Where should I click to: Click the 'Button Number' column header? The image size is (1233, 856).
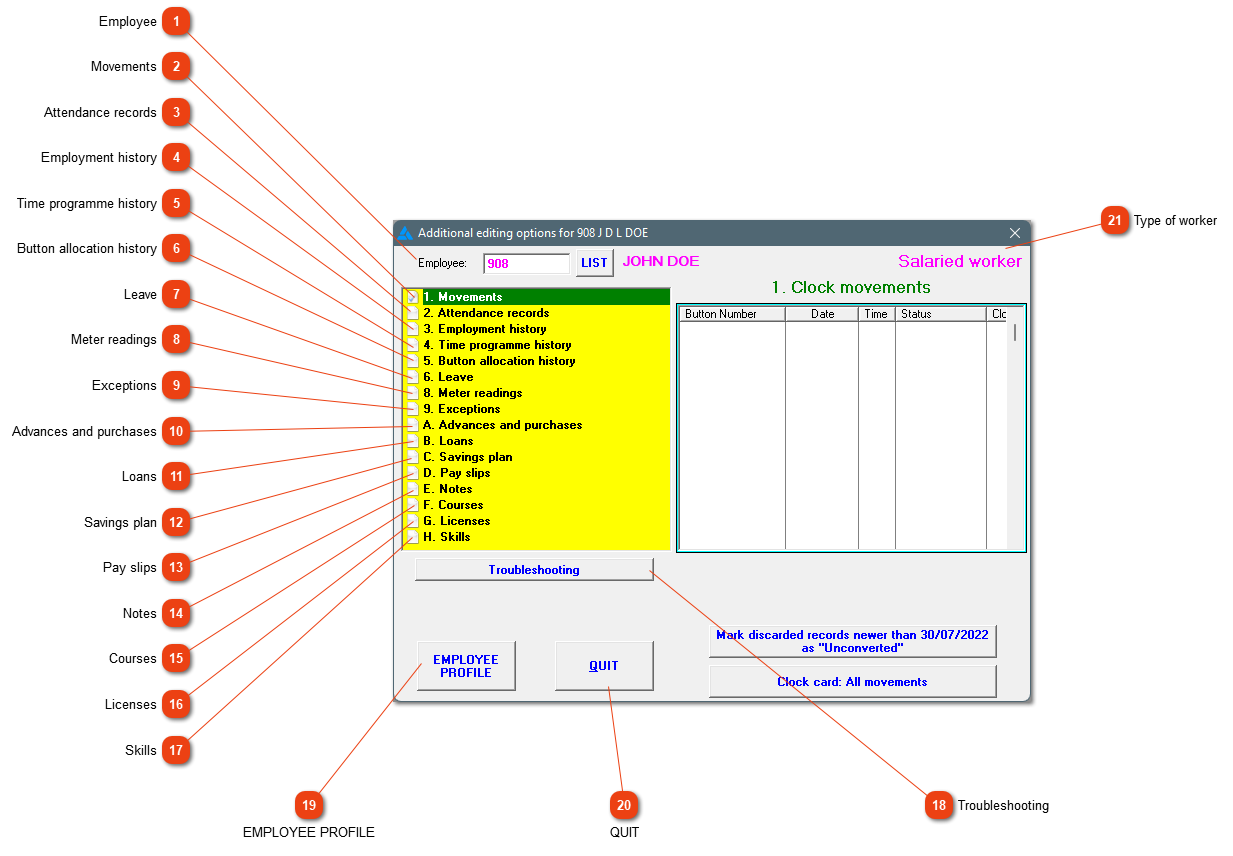(x=732, y=314)
